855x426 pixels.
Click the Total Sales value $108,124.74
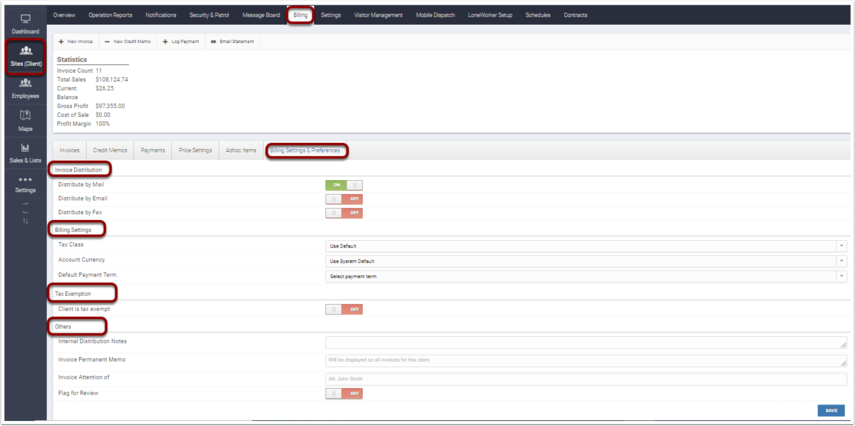point(112,80)
